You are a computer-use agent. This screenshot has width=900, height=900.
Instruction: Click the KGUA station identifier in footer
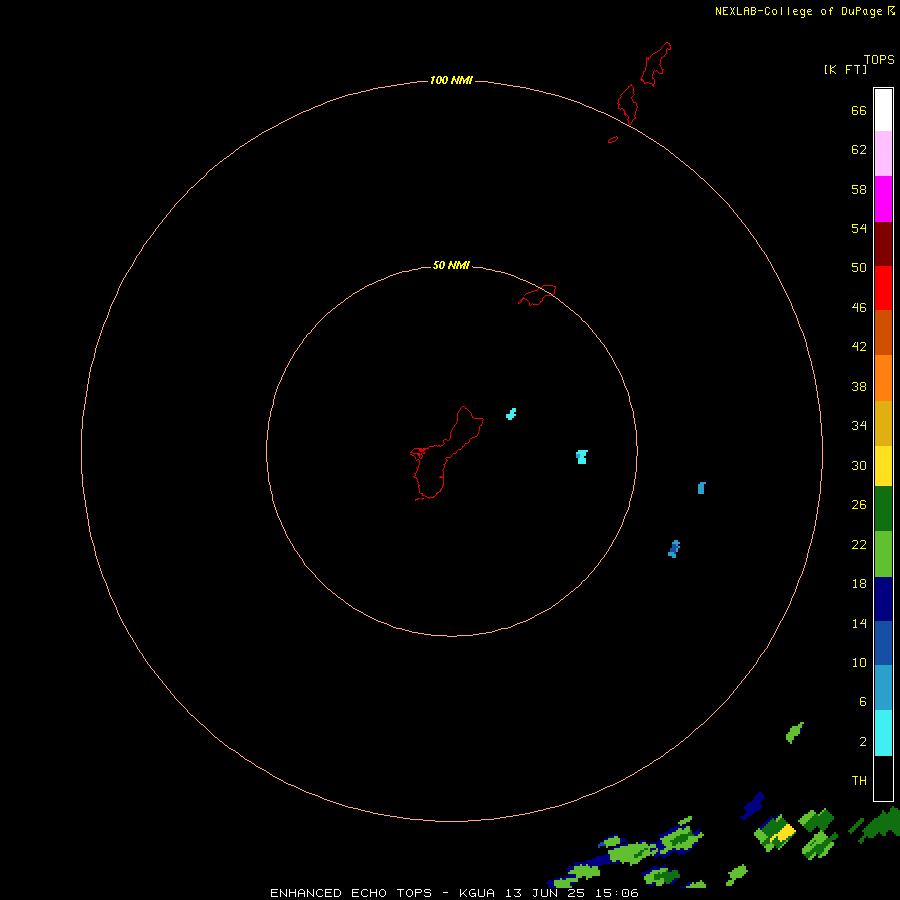coord(479,893)
